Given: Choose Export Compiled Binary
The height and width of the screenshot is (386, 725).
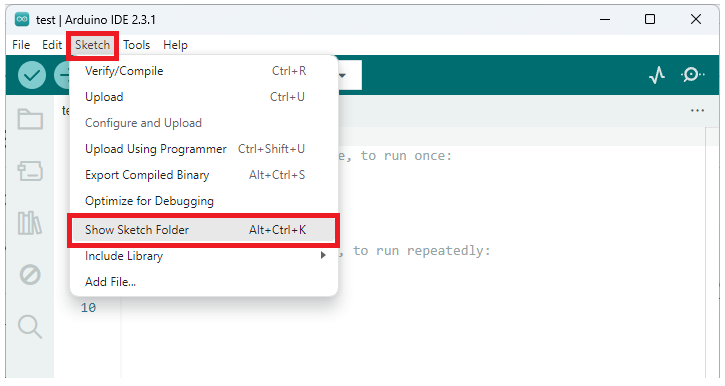Looking at the screenshot, I should coord(203,175).
